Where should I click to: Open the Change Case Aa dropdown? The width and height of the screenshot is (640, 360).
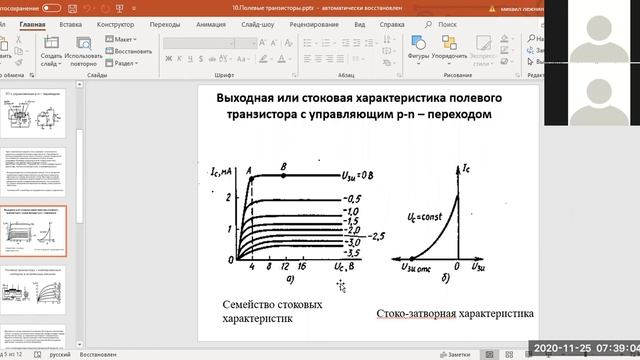(243, 59)
